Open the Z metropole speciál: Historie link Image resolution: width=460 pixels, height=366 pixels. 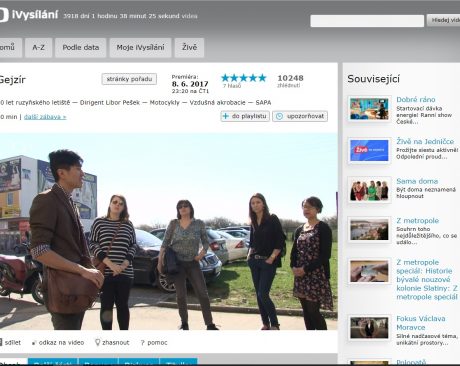pos(427,280)
